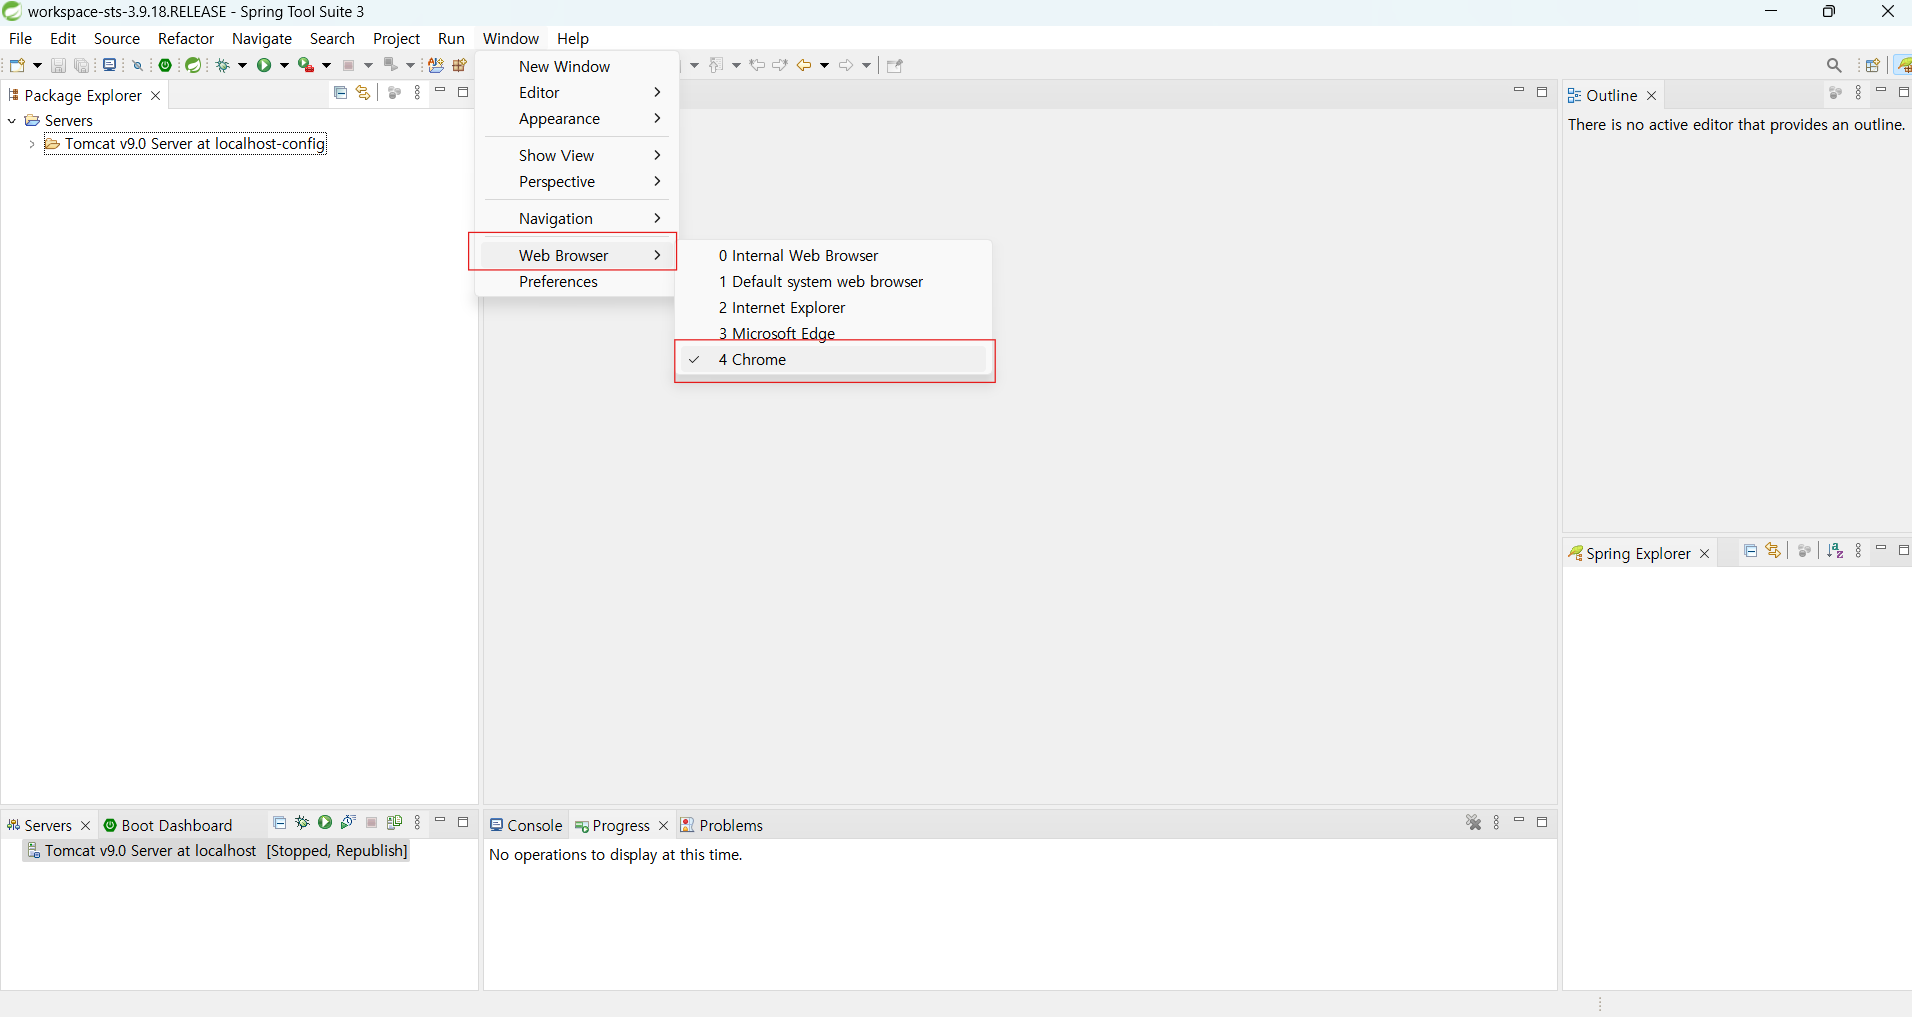The width and height of the screenshot is (1912, 1017).
Task: Close the Package Explorer view tab
Action: point(155,96)
